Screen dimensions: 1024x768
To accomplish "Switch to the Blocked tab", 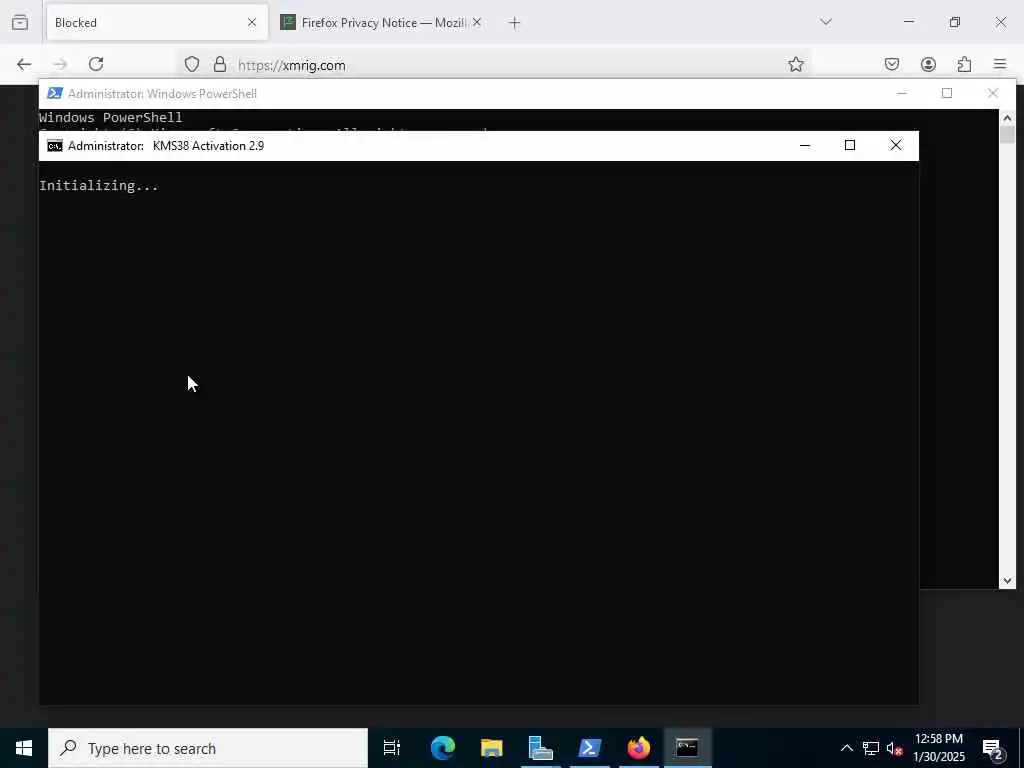I will point(157,23).
